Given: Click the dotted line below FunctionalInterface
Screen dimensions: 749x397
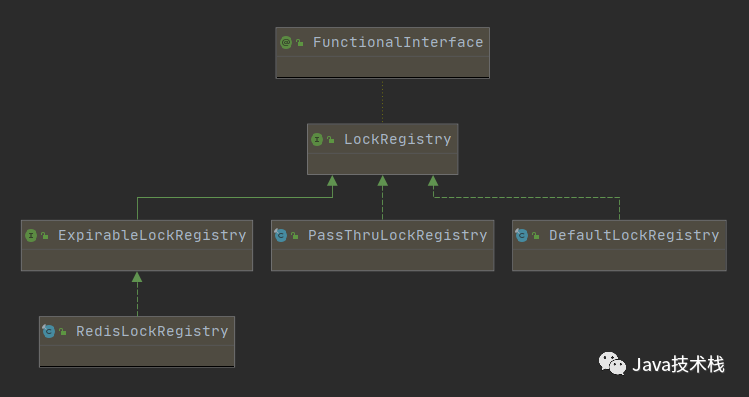Looking at the screenshot, I should [382, 101].
